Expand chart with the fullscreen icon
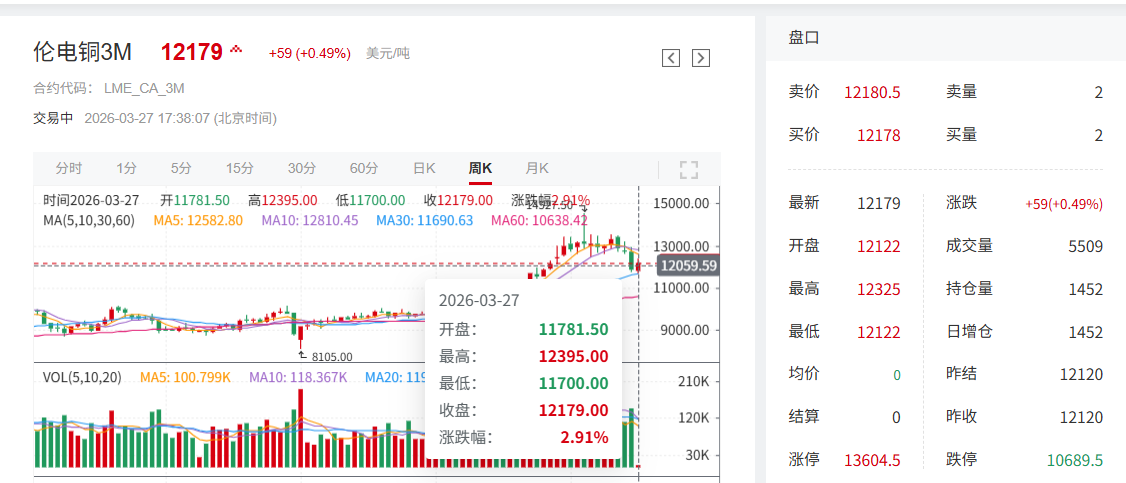The width and height of the screenshot is (1126, 483). [688, 169]
